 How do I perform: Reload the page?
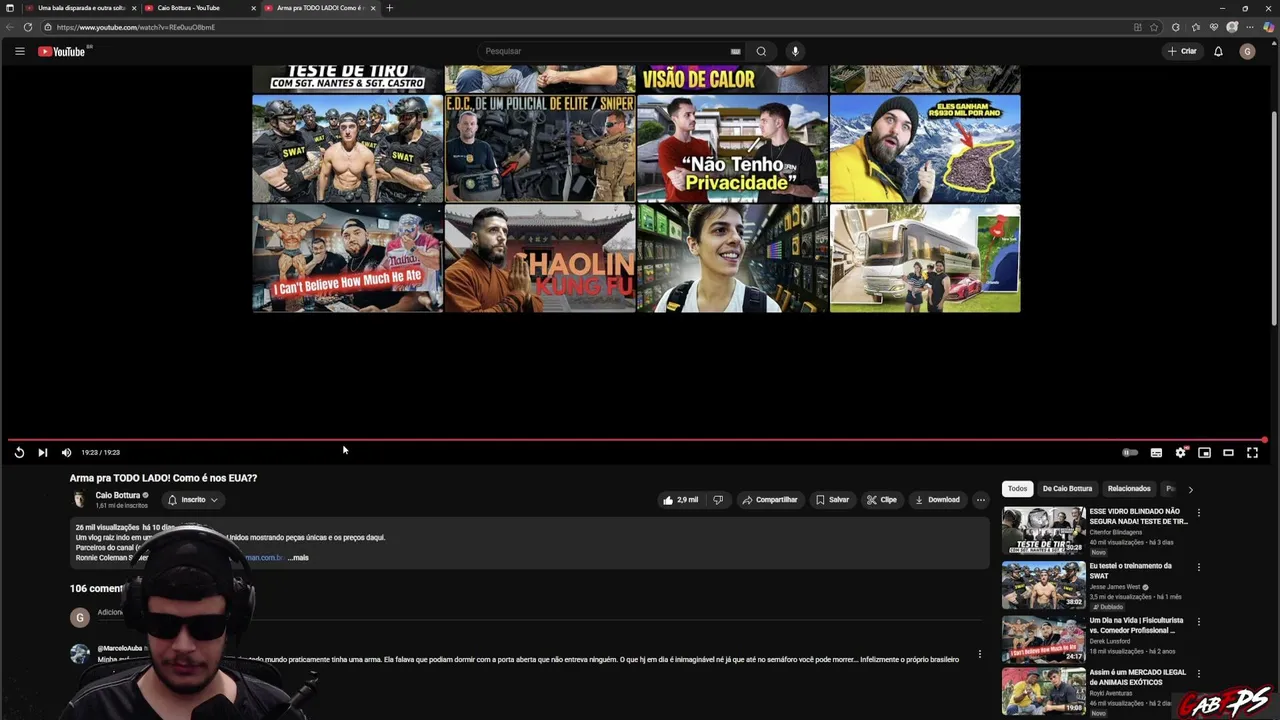tap(28, 27)
